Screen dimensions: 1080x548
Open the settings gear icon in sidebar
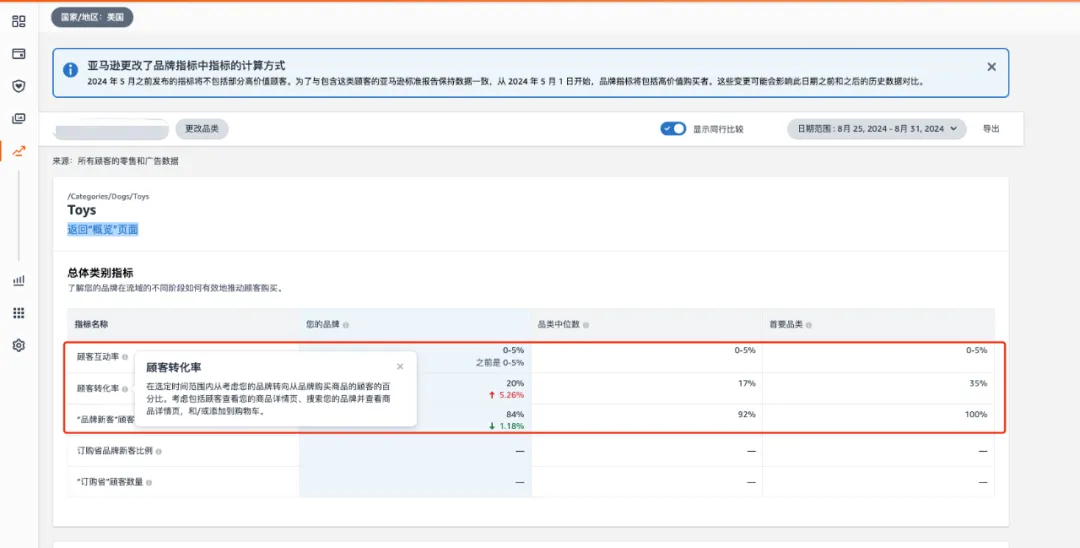(x=19, y=345)
